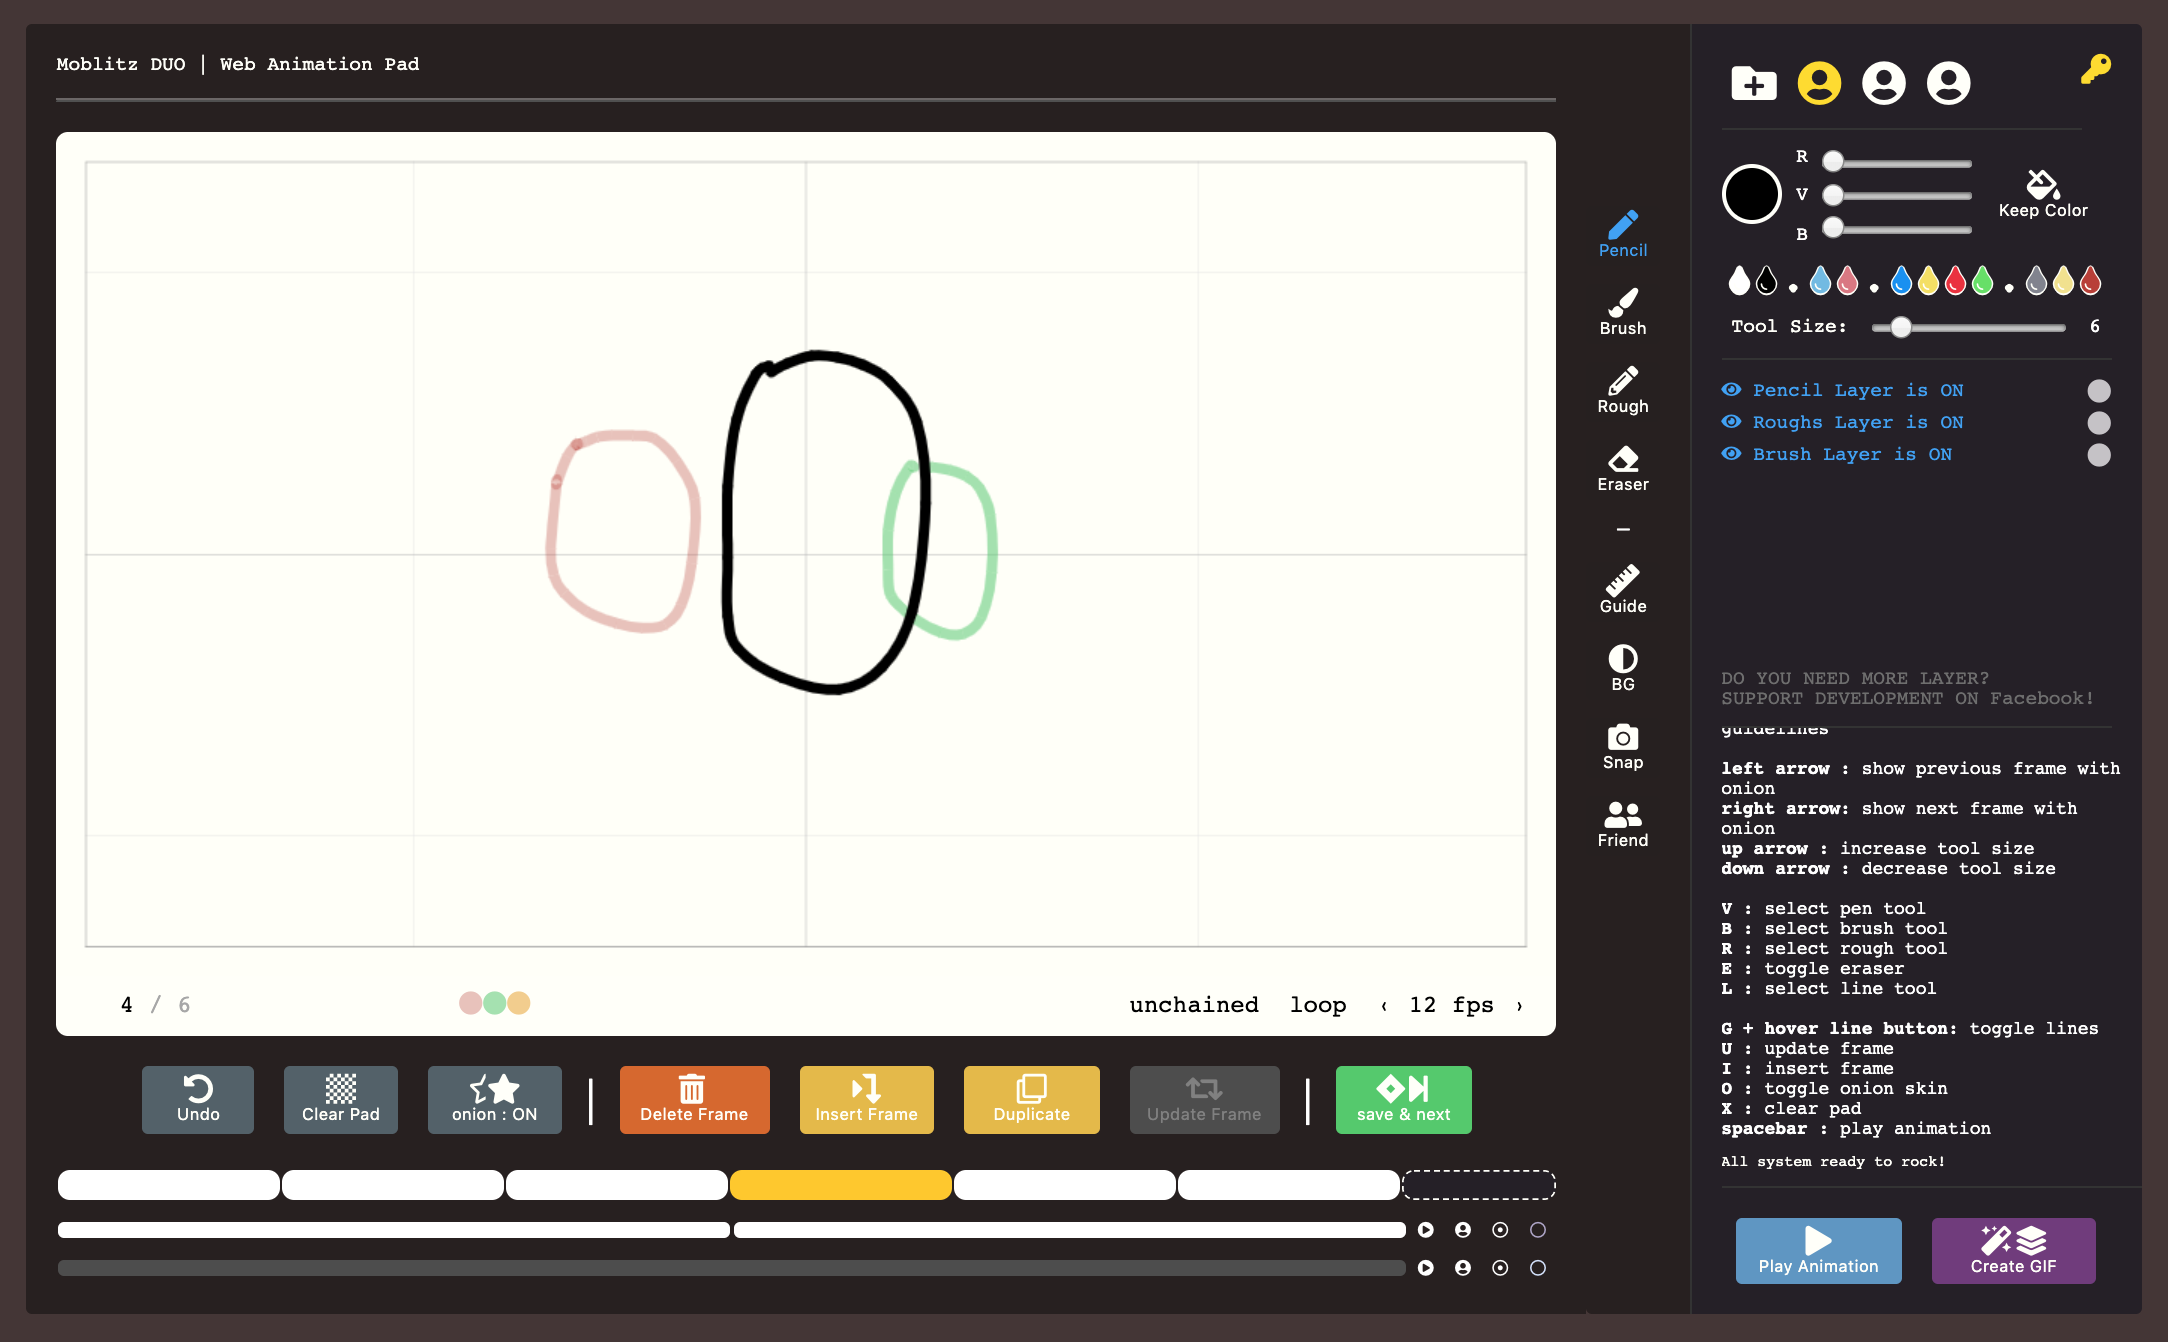Image resolution: width=2168 pixels, height=1342 pixels.
Task: Toggle Pencil Layer visibility
Action: pyautogui.click(x=1731, y=389)
